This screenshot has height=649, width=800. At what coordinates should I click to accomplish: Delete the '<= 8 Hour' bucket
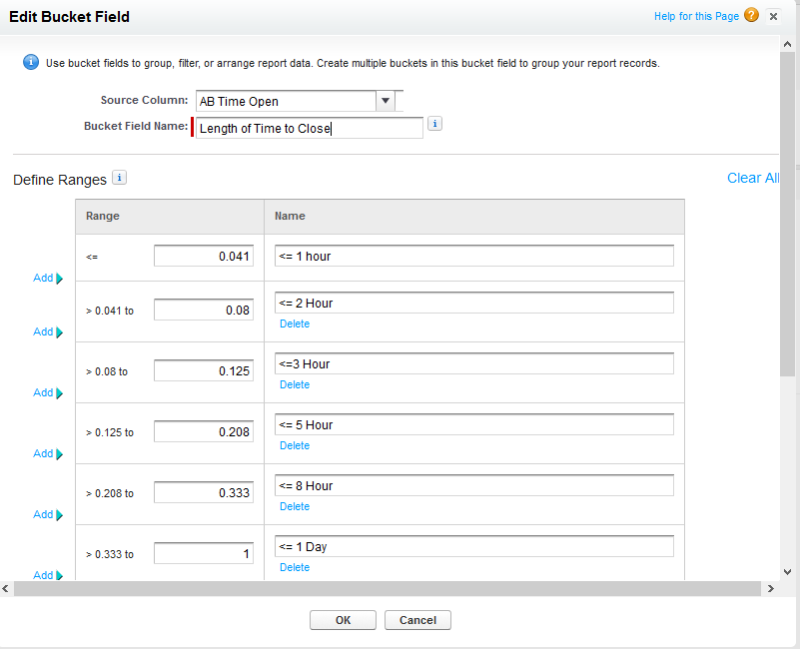click(x=294, y=507)
